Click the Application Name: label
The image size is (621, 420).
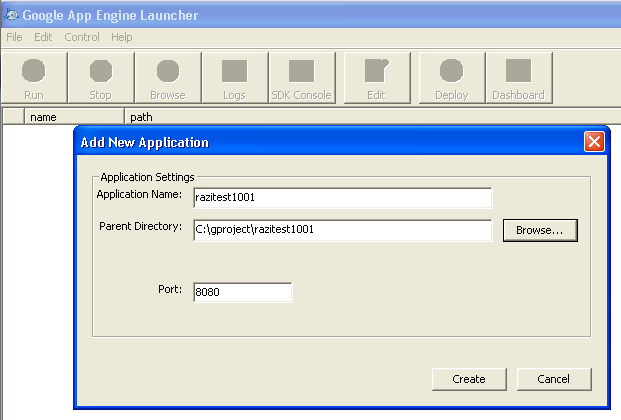(x=139, y=195)
